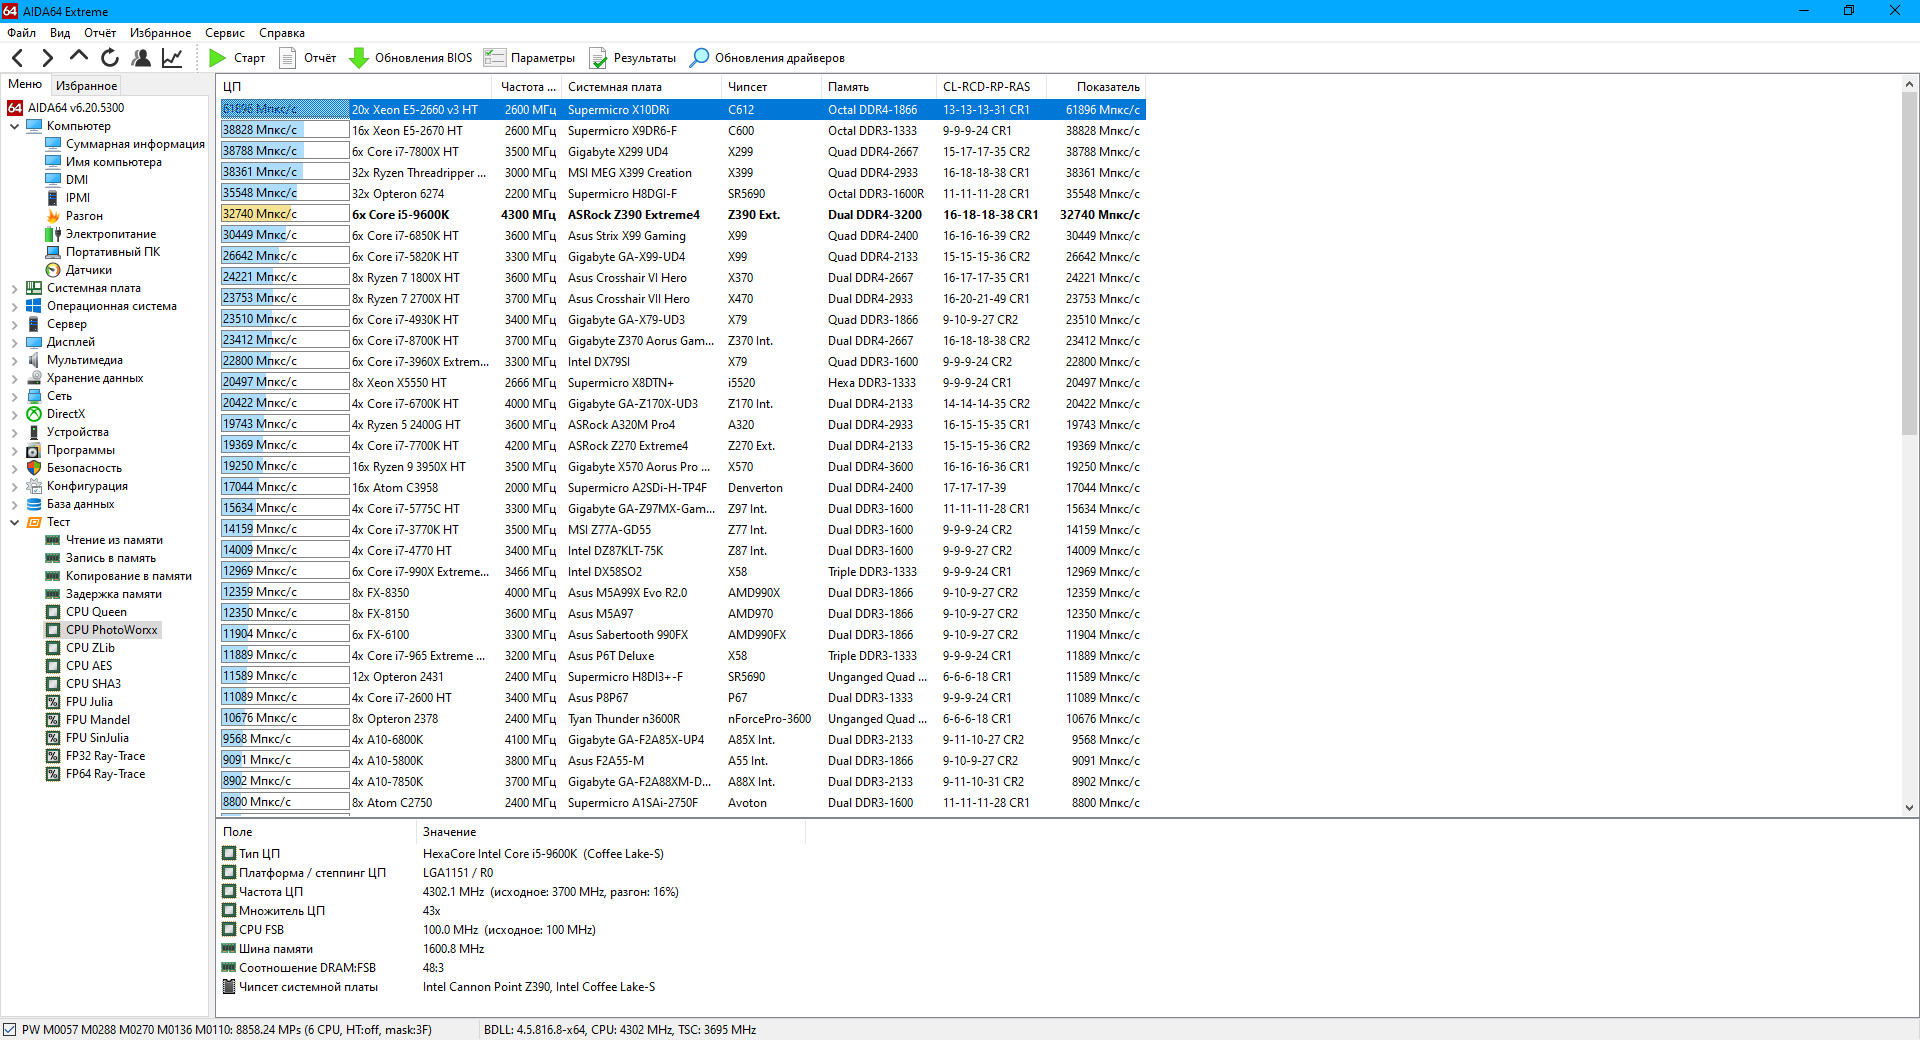The width and height of the screenshot is (1920, 1040).
Task: Sort by the Частота column header
Action: pos(527,87)
